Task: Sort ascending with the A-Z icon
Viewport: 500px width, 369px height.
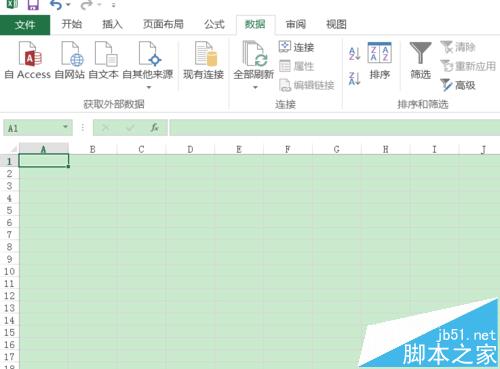Action: pos(354,54)
